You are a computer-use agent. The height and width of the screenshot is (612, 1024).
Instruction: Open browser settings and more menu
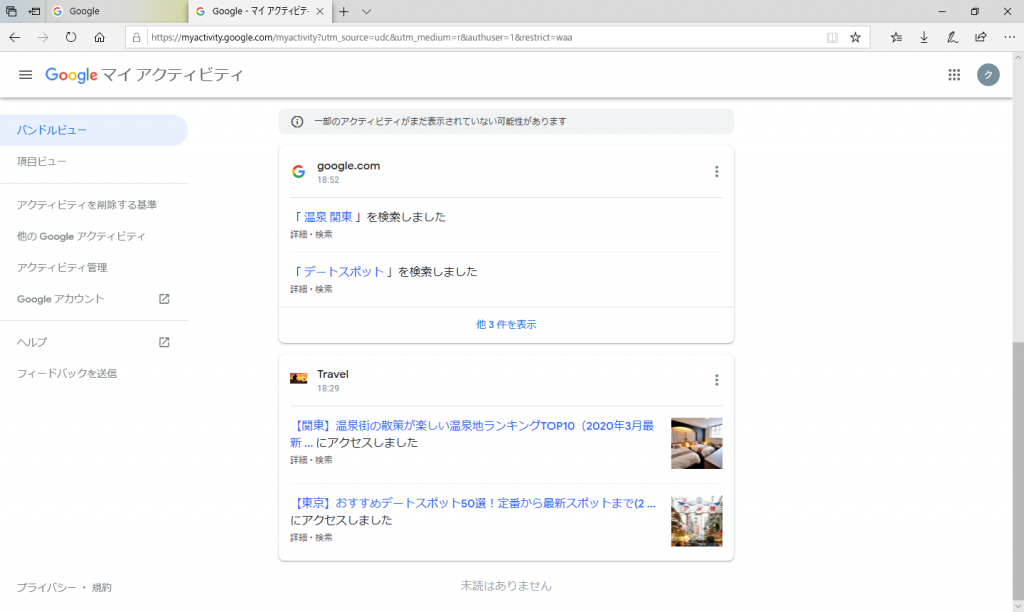(1010, 38)
